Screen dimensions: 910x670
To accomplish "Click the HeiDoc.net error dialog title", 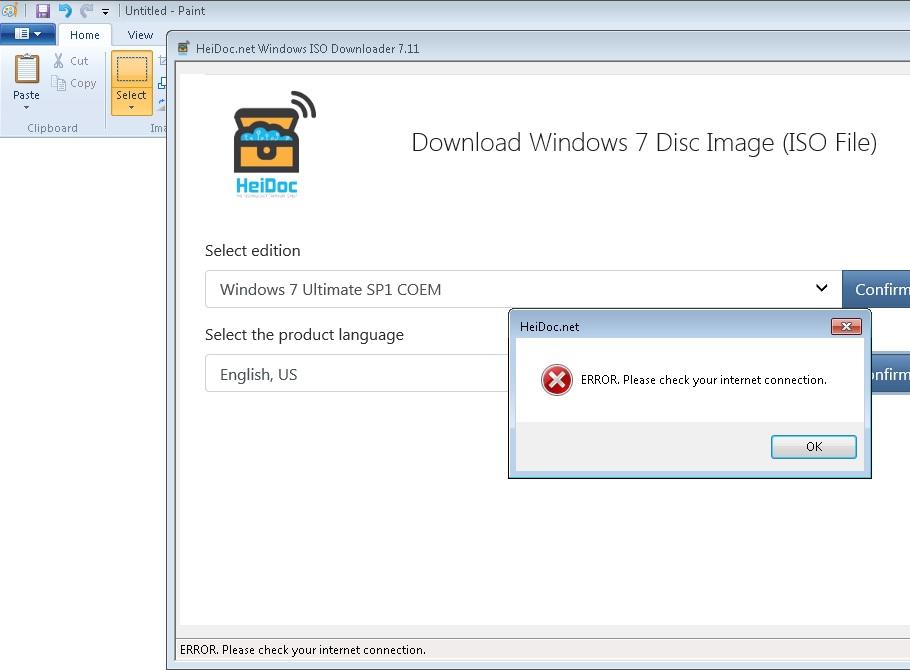I will tap(549, 327).
